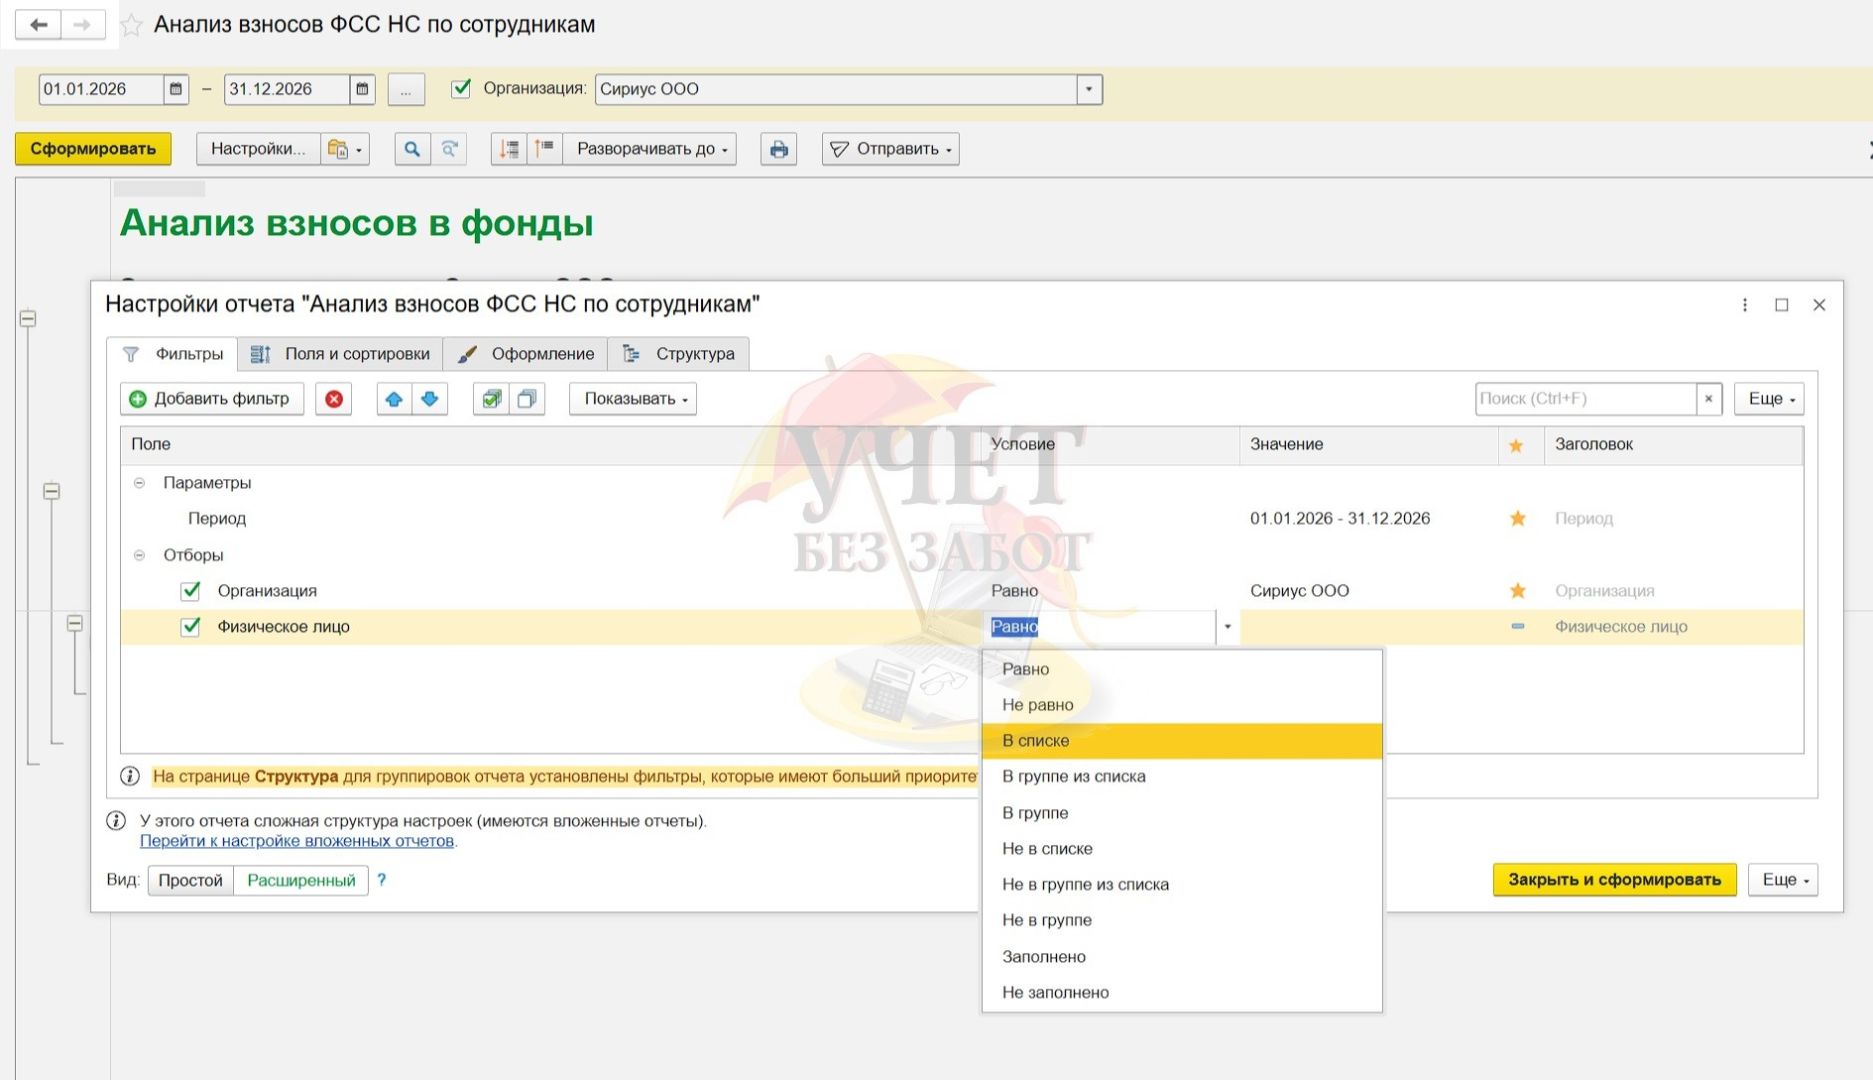The image size is (1873, 1080).
Task: Select Не в группе condition
Action: tap(1182, 921)
